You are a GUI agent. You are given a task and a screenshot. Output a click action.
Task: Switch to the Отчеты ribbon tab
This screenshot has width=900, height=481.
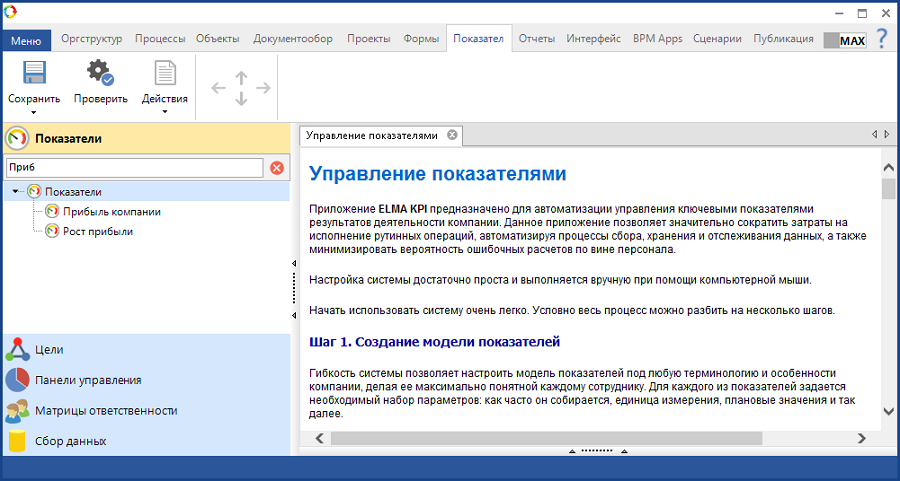[536, 39]
